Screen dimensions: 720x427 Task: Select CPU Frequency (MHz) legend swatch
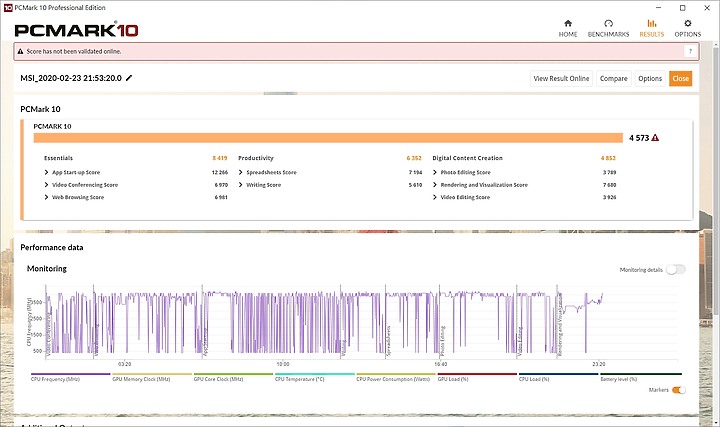pyautogui.click(x=71, y=374)
